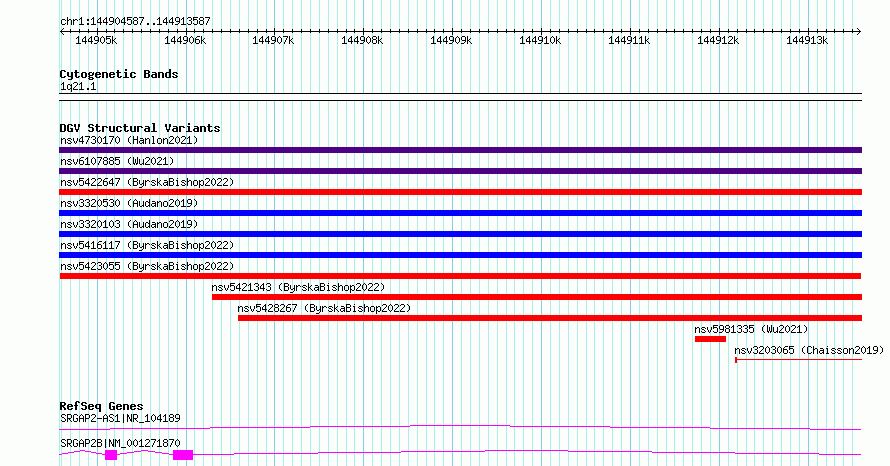The width and height of the screenshot is (890, 466).
Task: Click the Cytogenetic Bands track title
Action: tap(119, 74)
